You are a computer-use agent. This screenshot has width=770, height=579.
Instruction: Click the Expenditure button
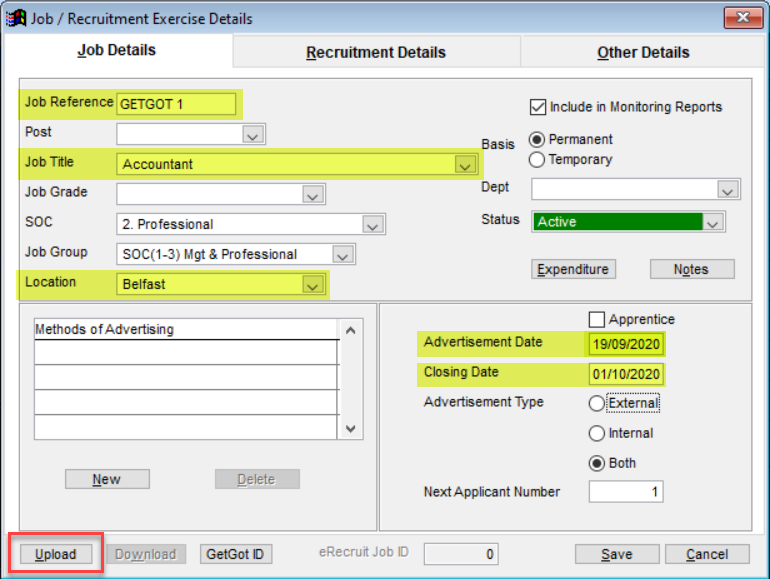click(573, 269)
